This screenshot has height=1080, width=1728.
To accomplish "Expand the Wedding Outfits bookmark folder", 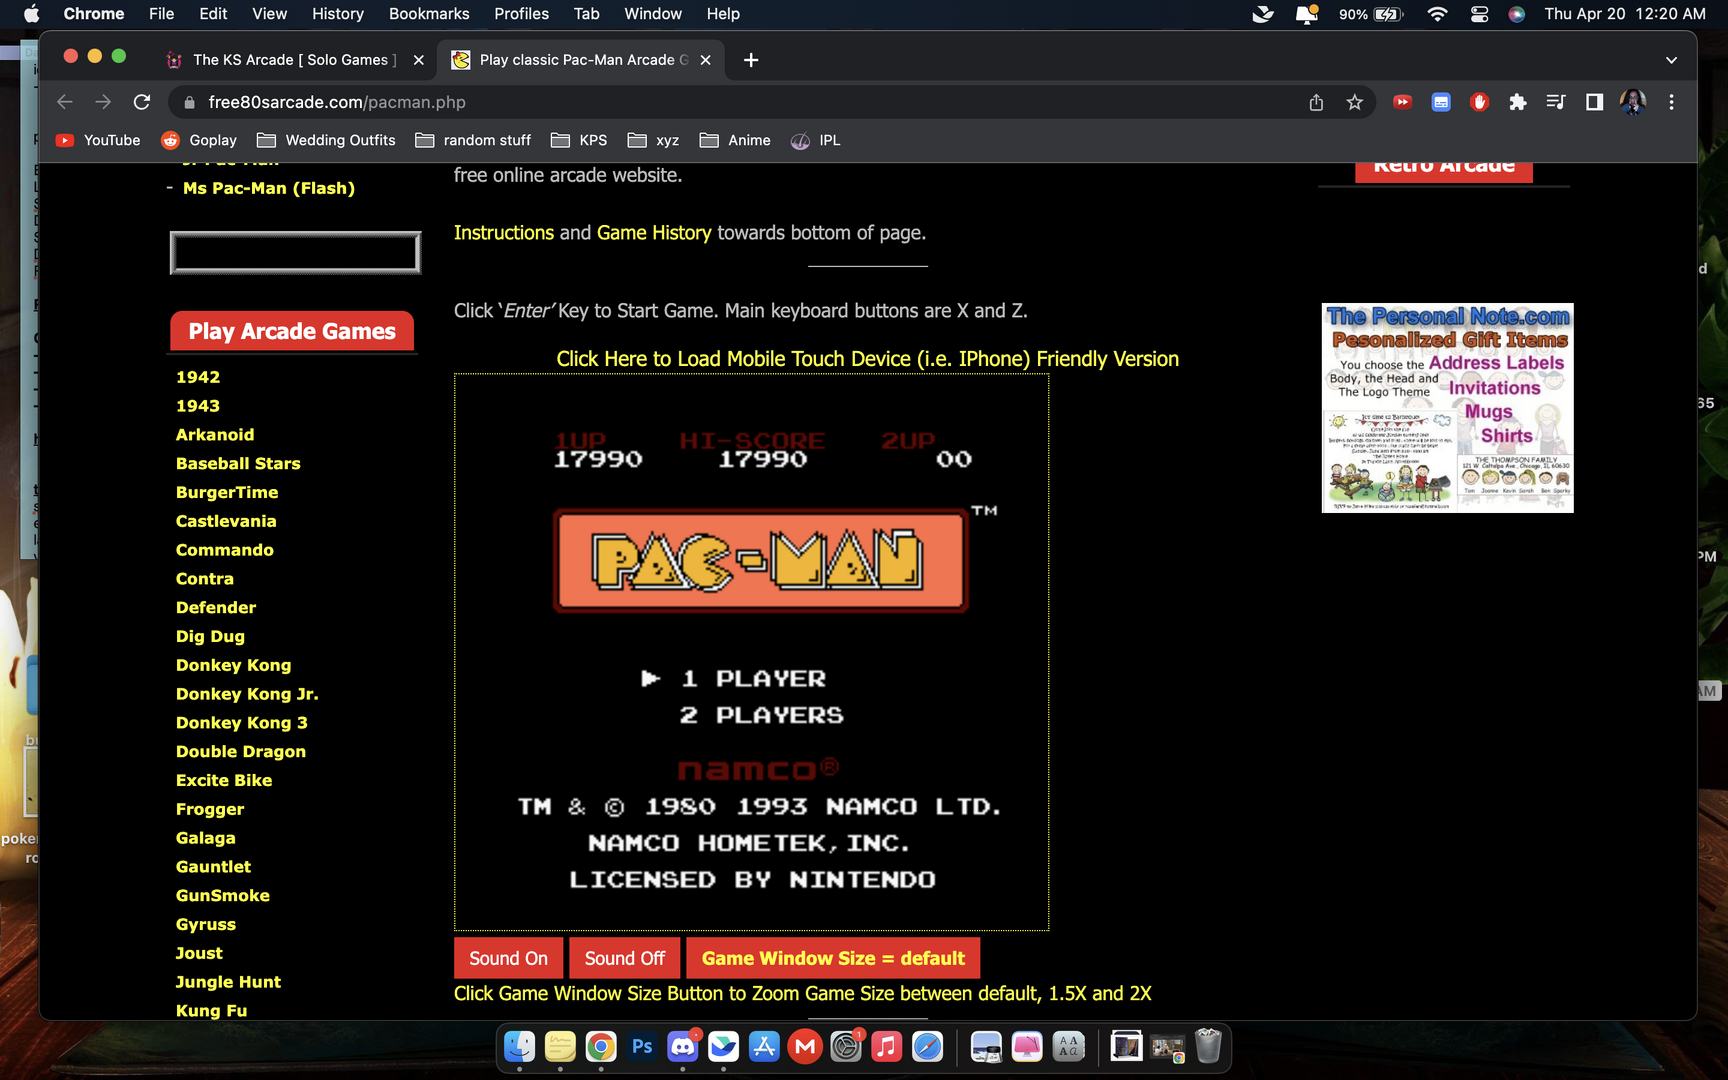I will click(x=326, y=140).
